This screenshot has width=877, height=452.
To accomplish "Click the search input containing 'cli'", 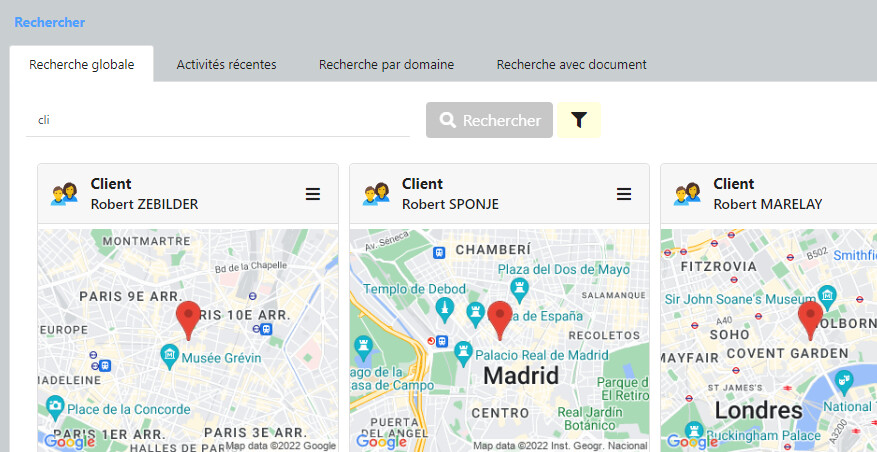I will (218, 120).
